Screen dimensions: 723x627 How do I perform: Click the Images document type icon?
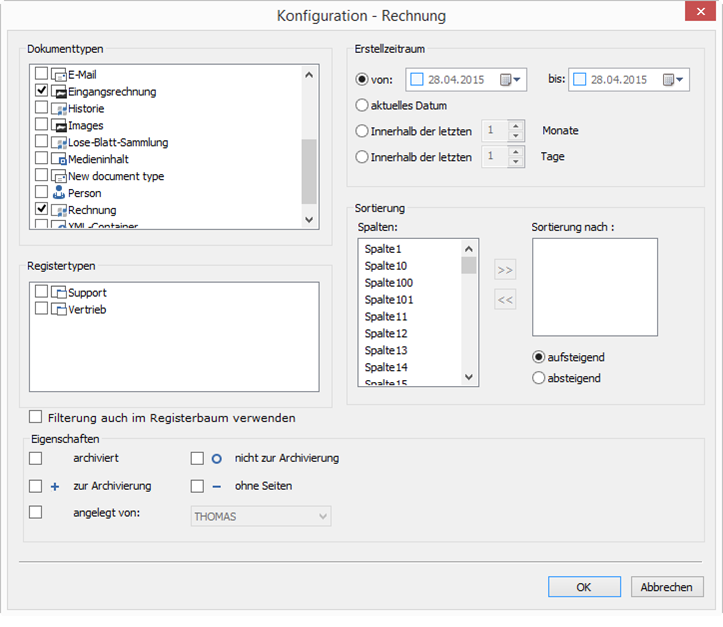click(x=59, y=126)
